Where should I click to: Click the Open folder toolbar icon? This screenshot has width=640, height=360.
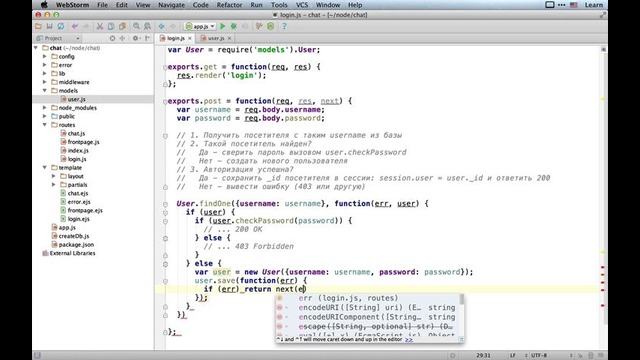[x=38, y=27]
